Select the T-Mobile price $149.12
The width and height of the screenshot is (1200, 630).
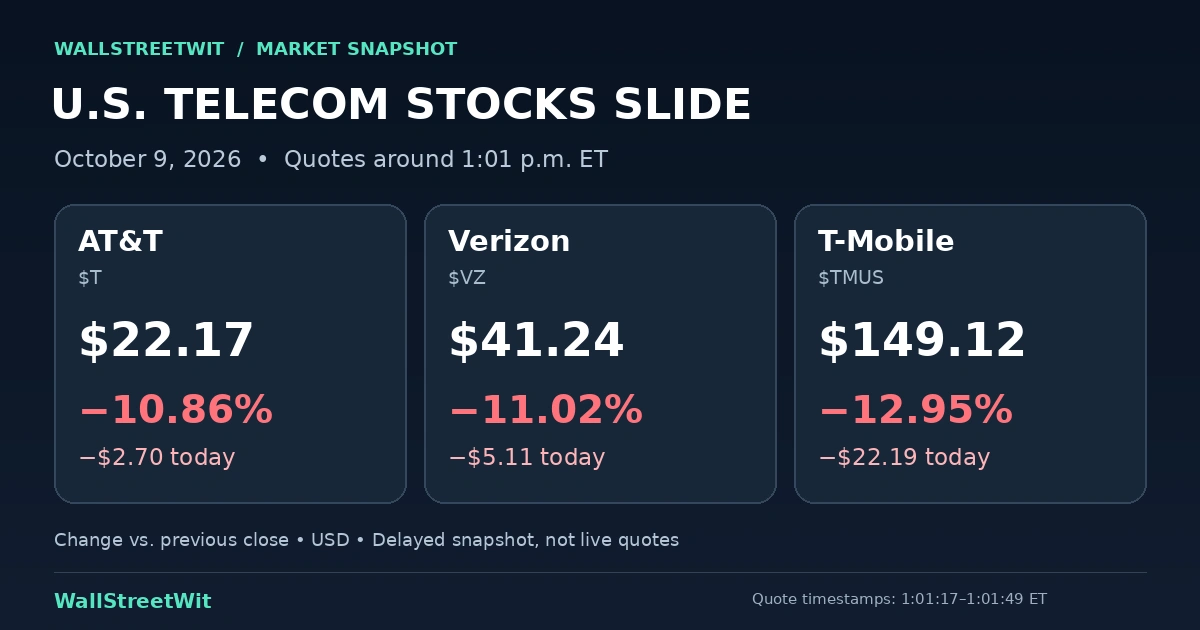point(922,341)
